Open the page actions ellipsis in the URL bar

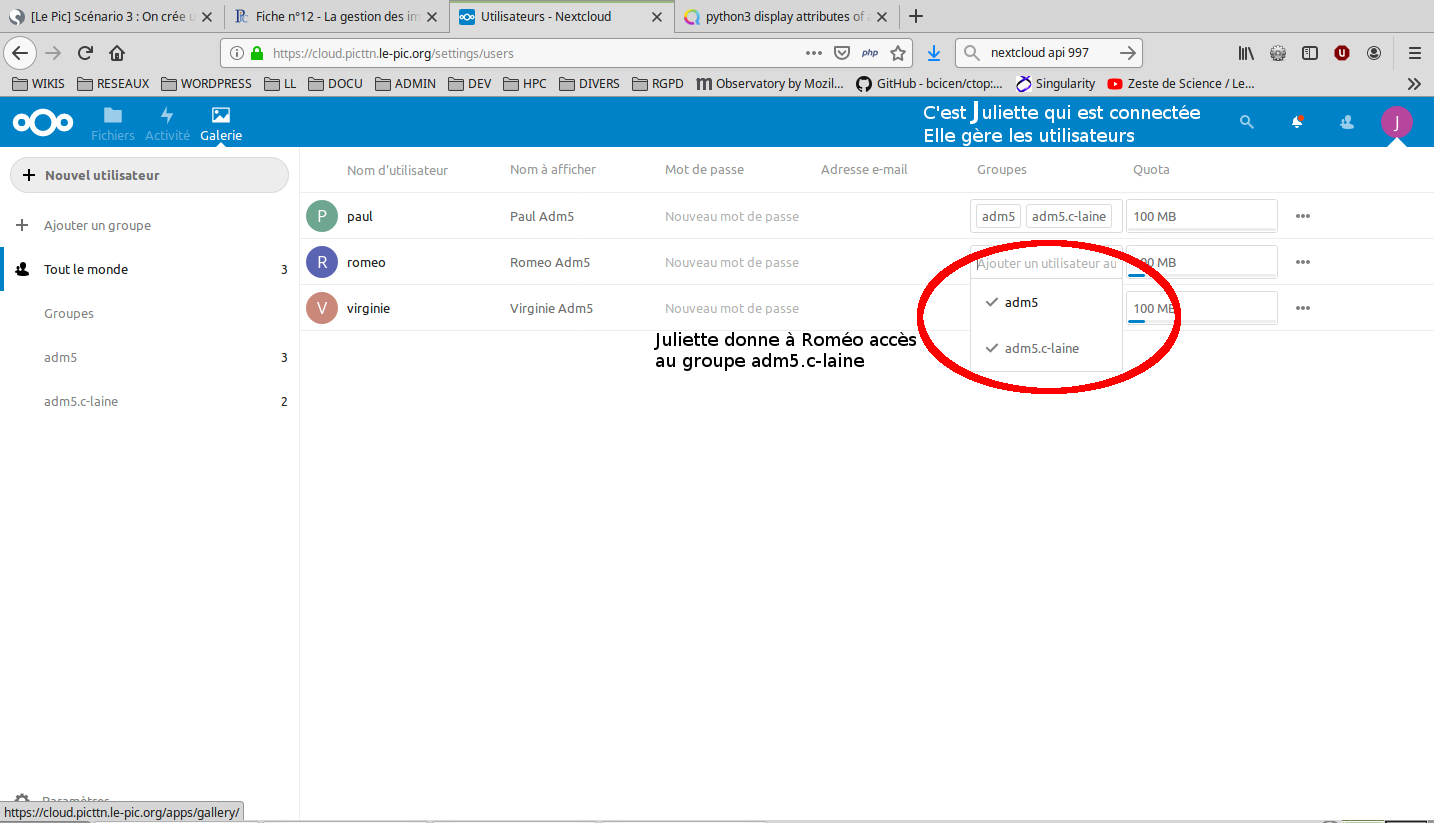tap(814, 53)
